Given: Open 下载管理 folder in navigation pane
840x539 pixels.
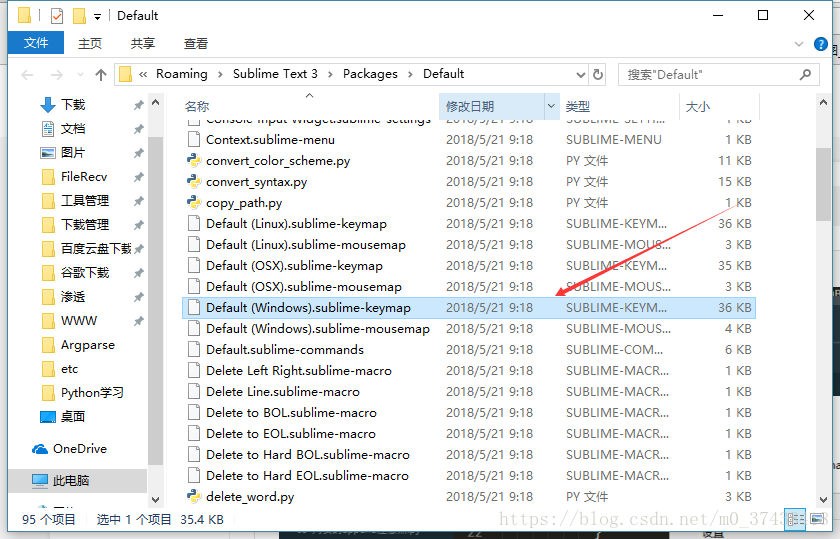Looking at the screenshot, I should (x=85, y=224).
